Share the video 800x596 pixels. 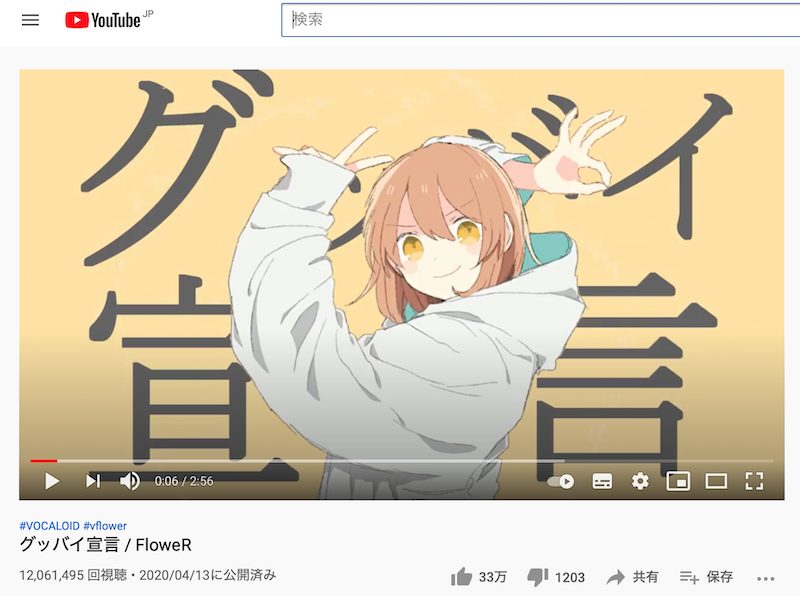(x=632, y=577)
